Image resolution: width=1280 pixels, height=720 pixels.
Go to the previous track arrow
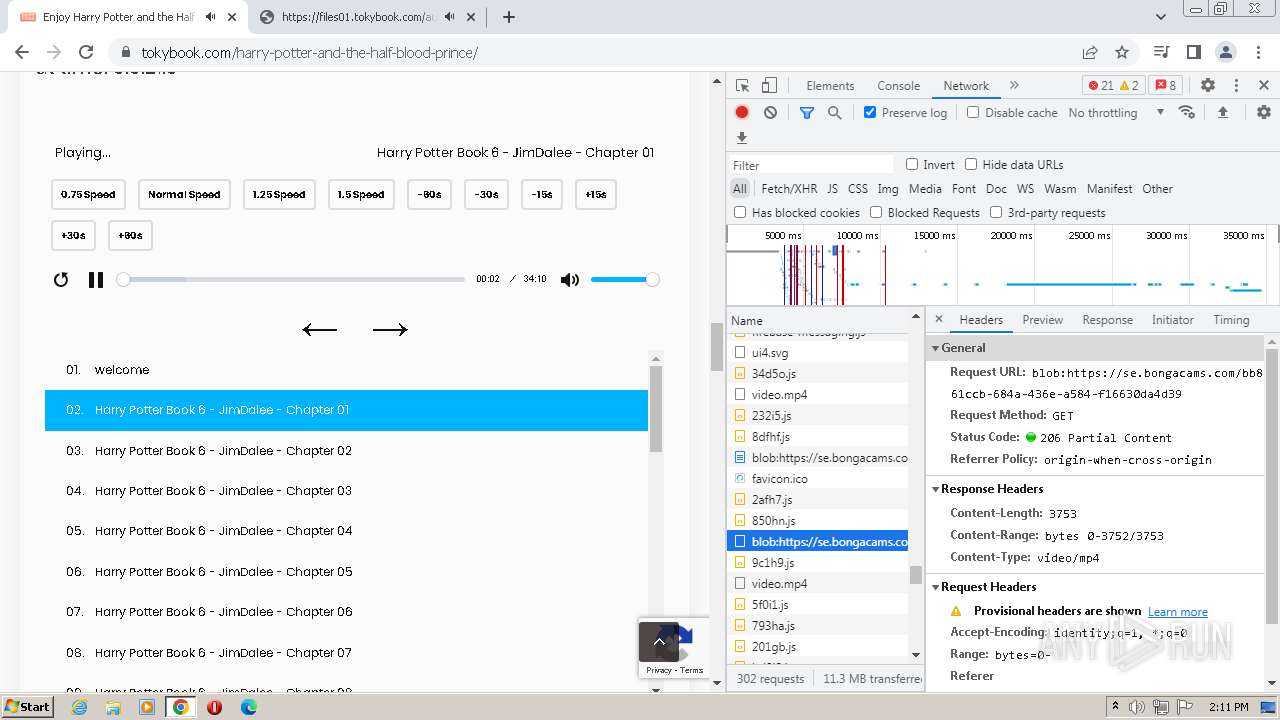[320, 330]
